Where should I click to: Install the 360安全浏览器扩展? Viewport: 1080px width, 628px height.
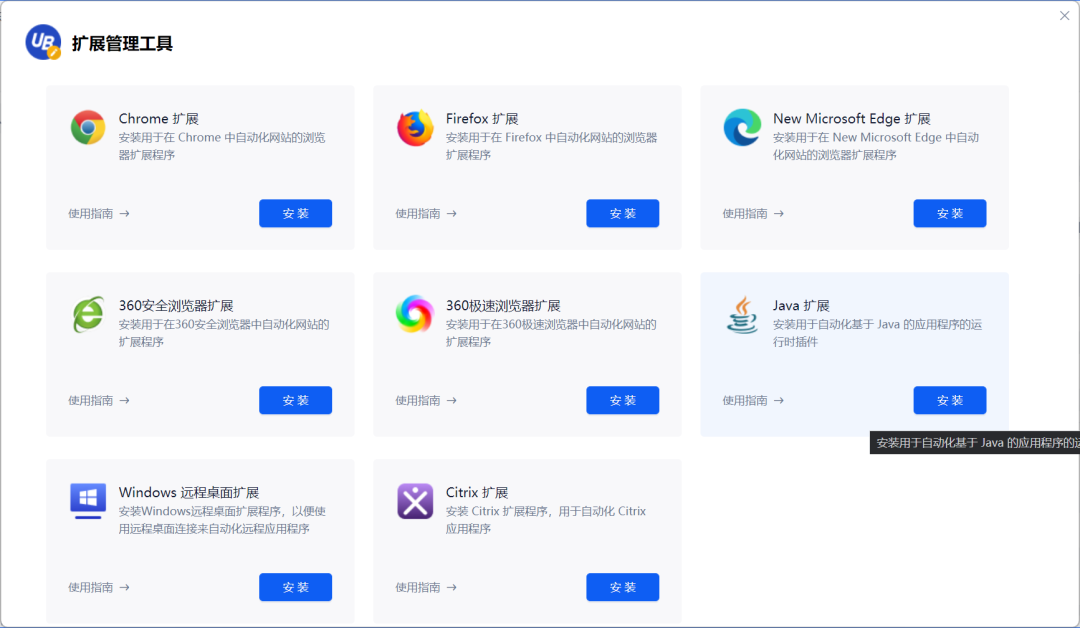click(295, 400)
